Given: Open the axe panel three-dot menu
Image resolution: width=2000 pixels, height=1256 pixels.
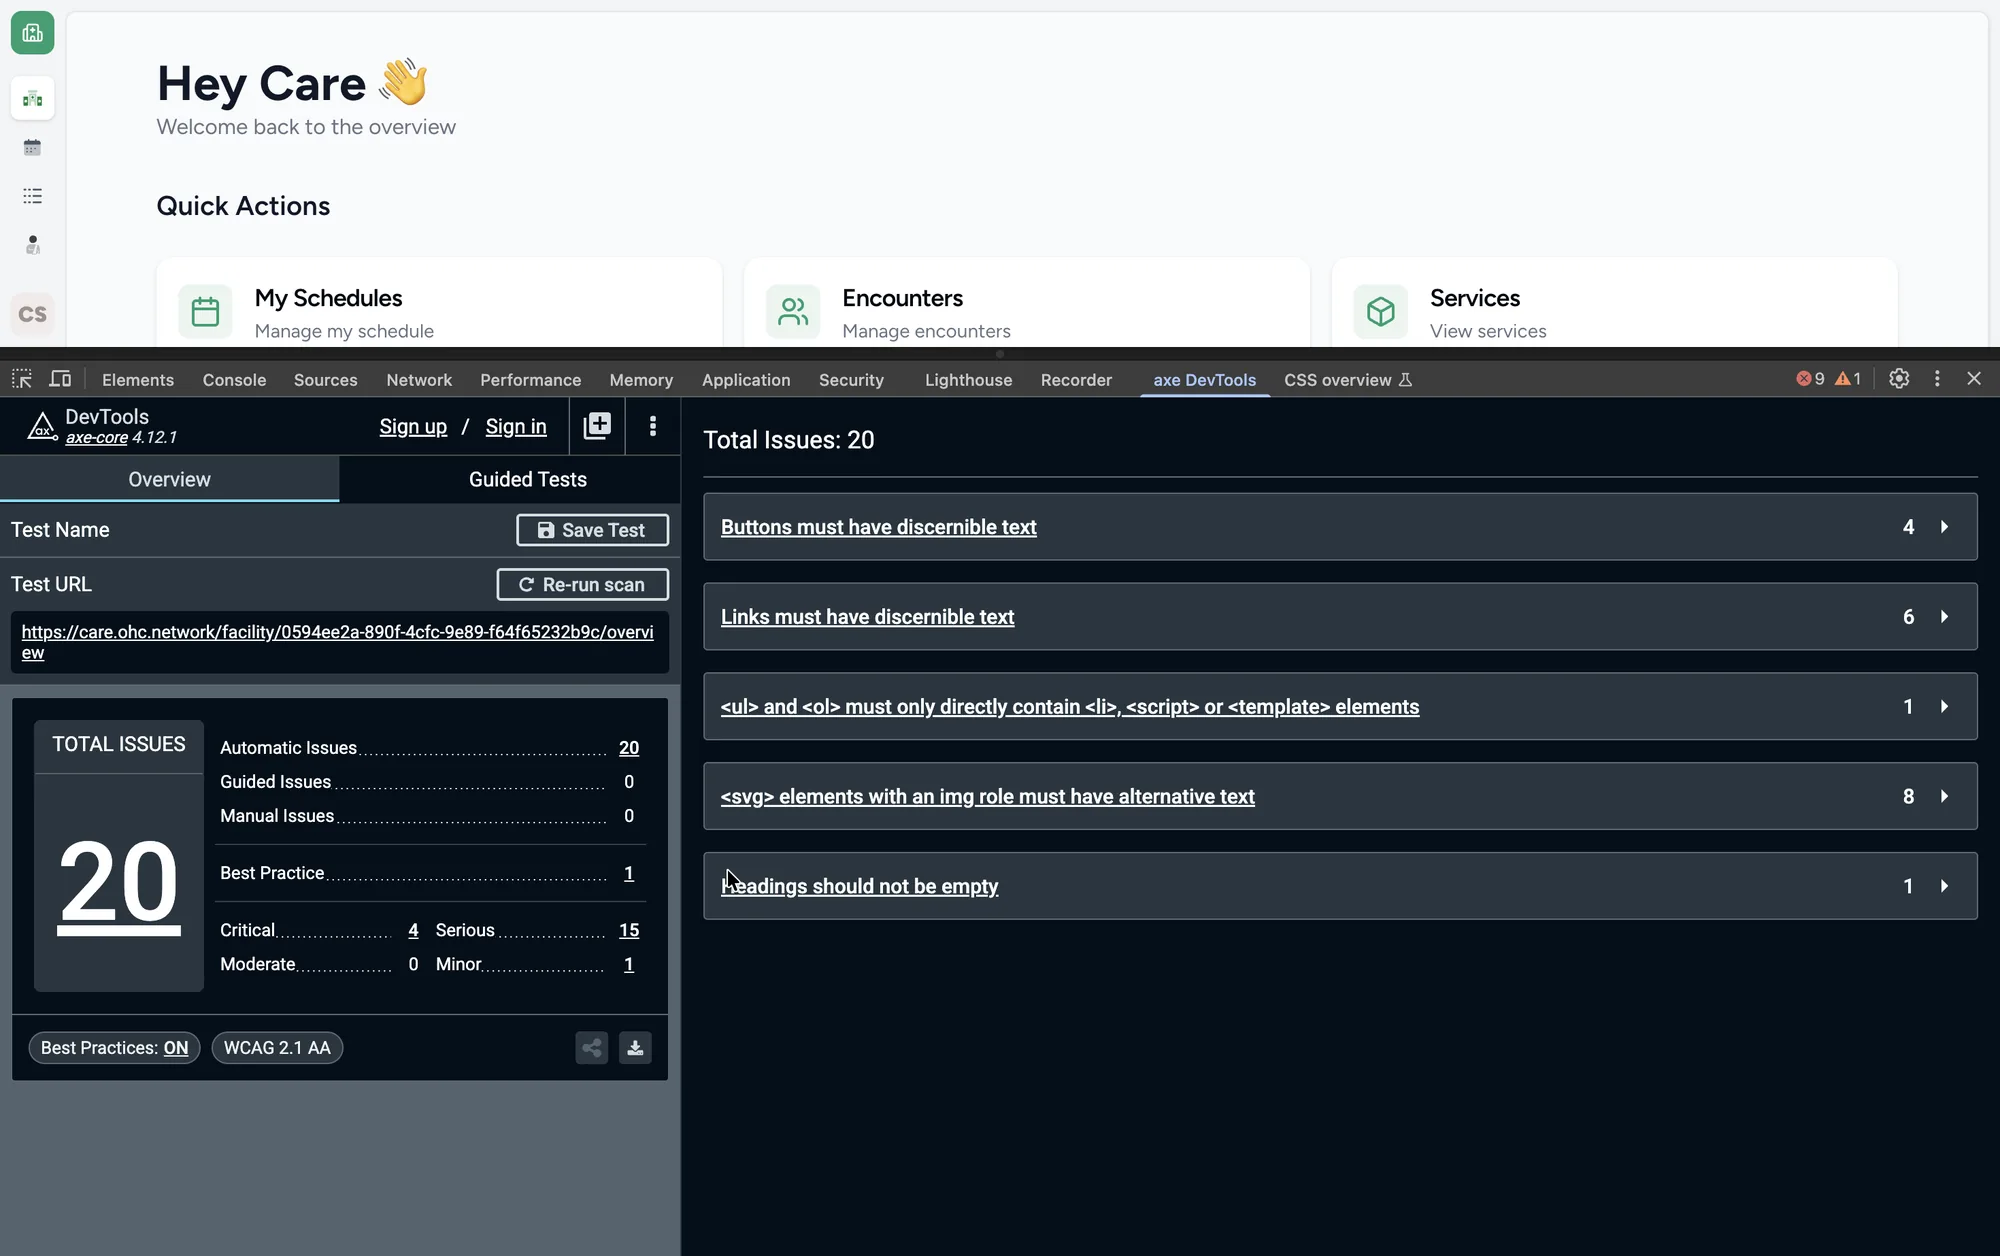Looking at the screenshot, I should [653, 426].
